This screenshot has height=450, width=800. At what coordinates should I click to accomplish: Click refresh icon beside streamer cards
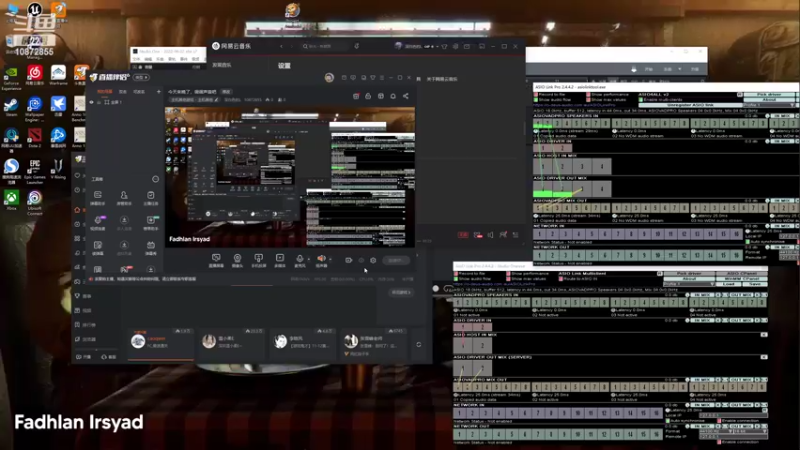tap(418, 344)
